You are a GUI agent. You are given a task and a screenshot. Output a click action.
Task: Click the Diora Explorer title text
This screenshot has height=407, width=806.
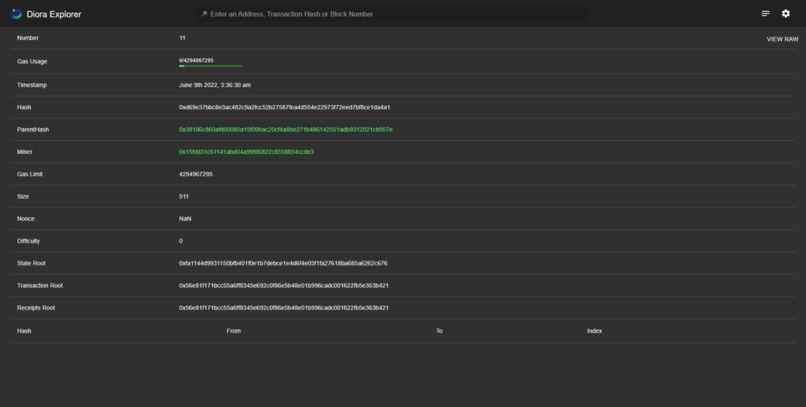tap(54, 14)
